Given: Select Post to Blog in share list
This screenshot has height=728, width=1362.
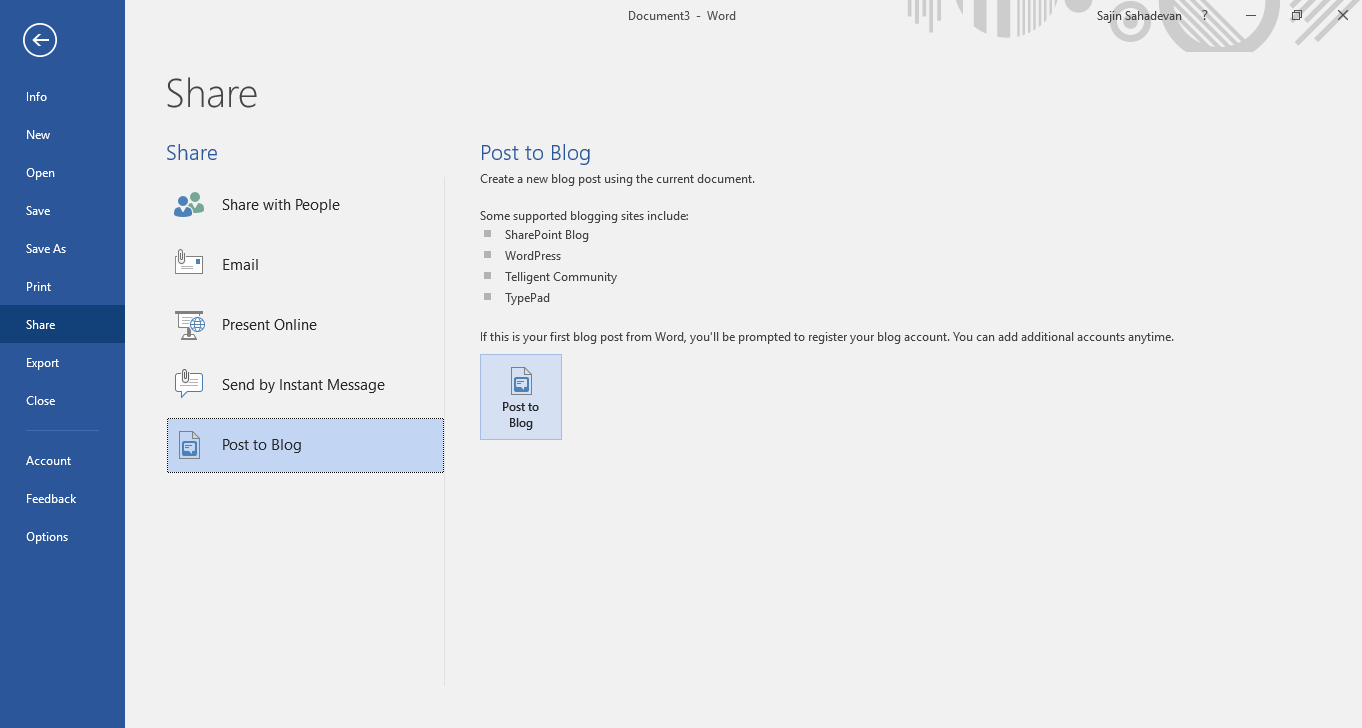Looking at the screenshot, I should point(305,445).
